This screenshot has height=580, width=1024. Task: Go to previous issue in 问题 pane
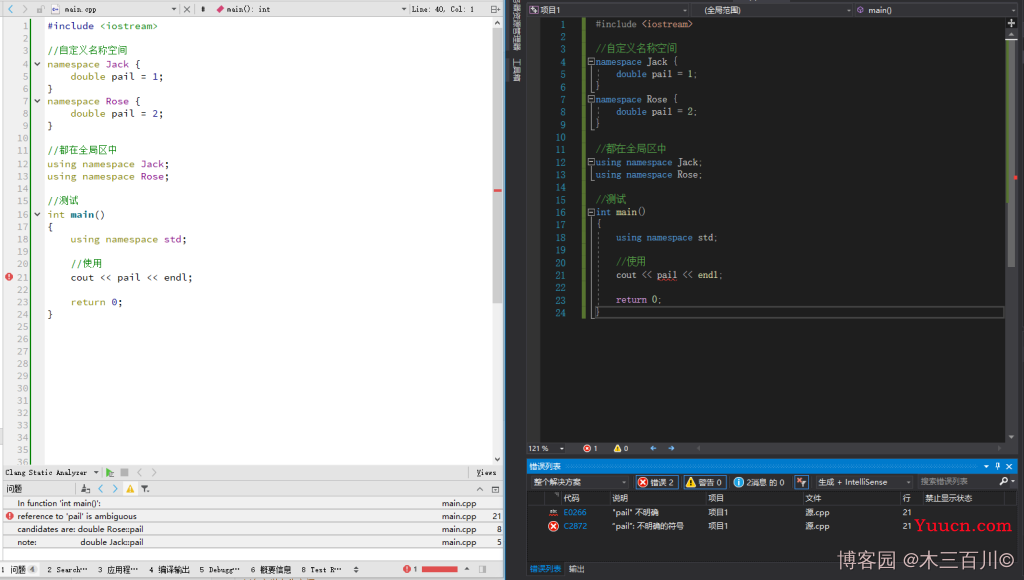pyautogui.click(x=101, y=489)
